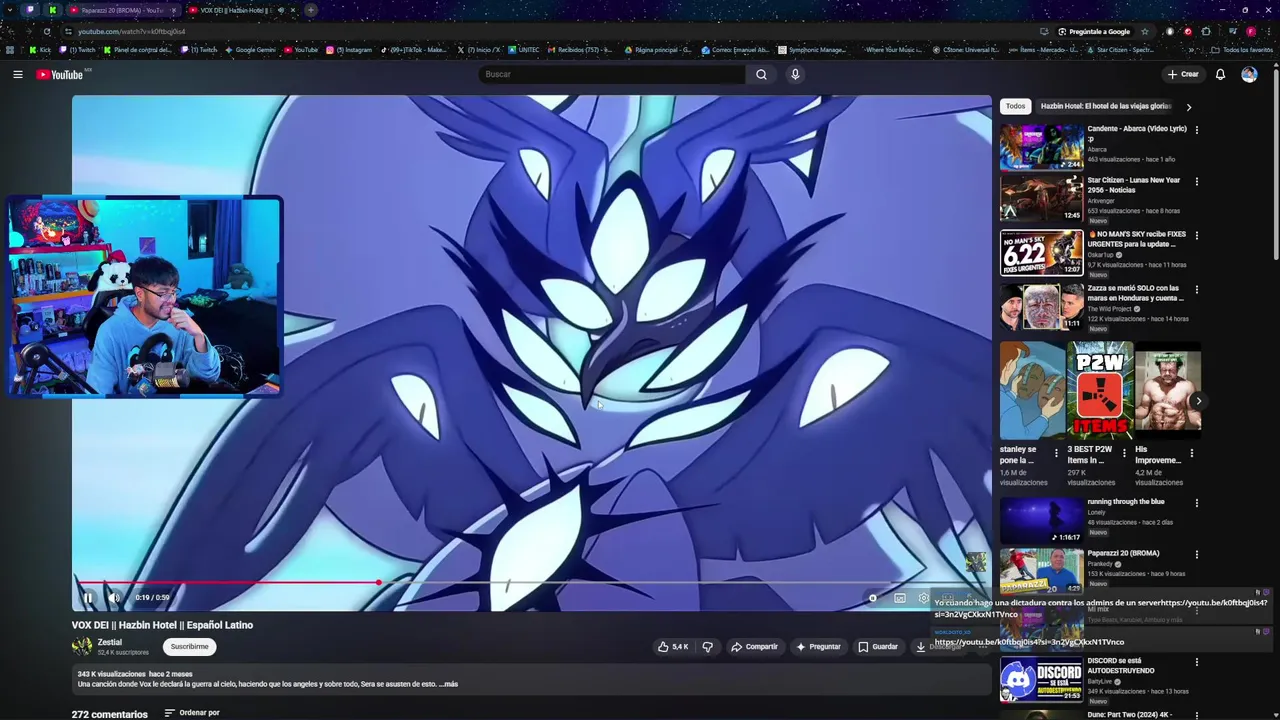Select the Hazbin Hotel filter chip
1280x720 pixels.
(x=1106, y=106)
